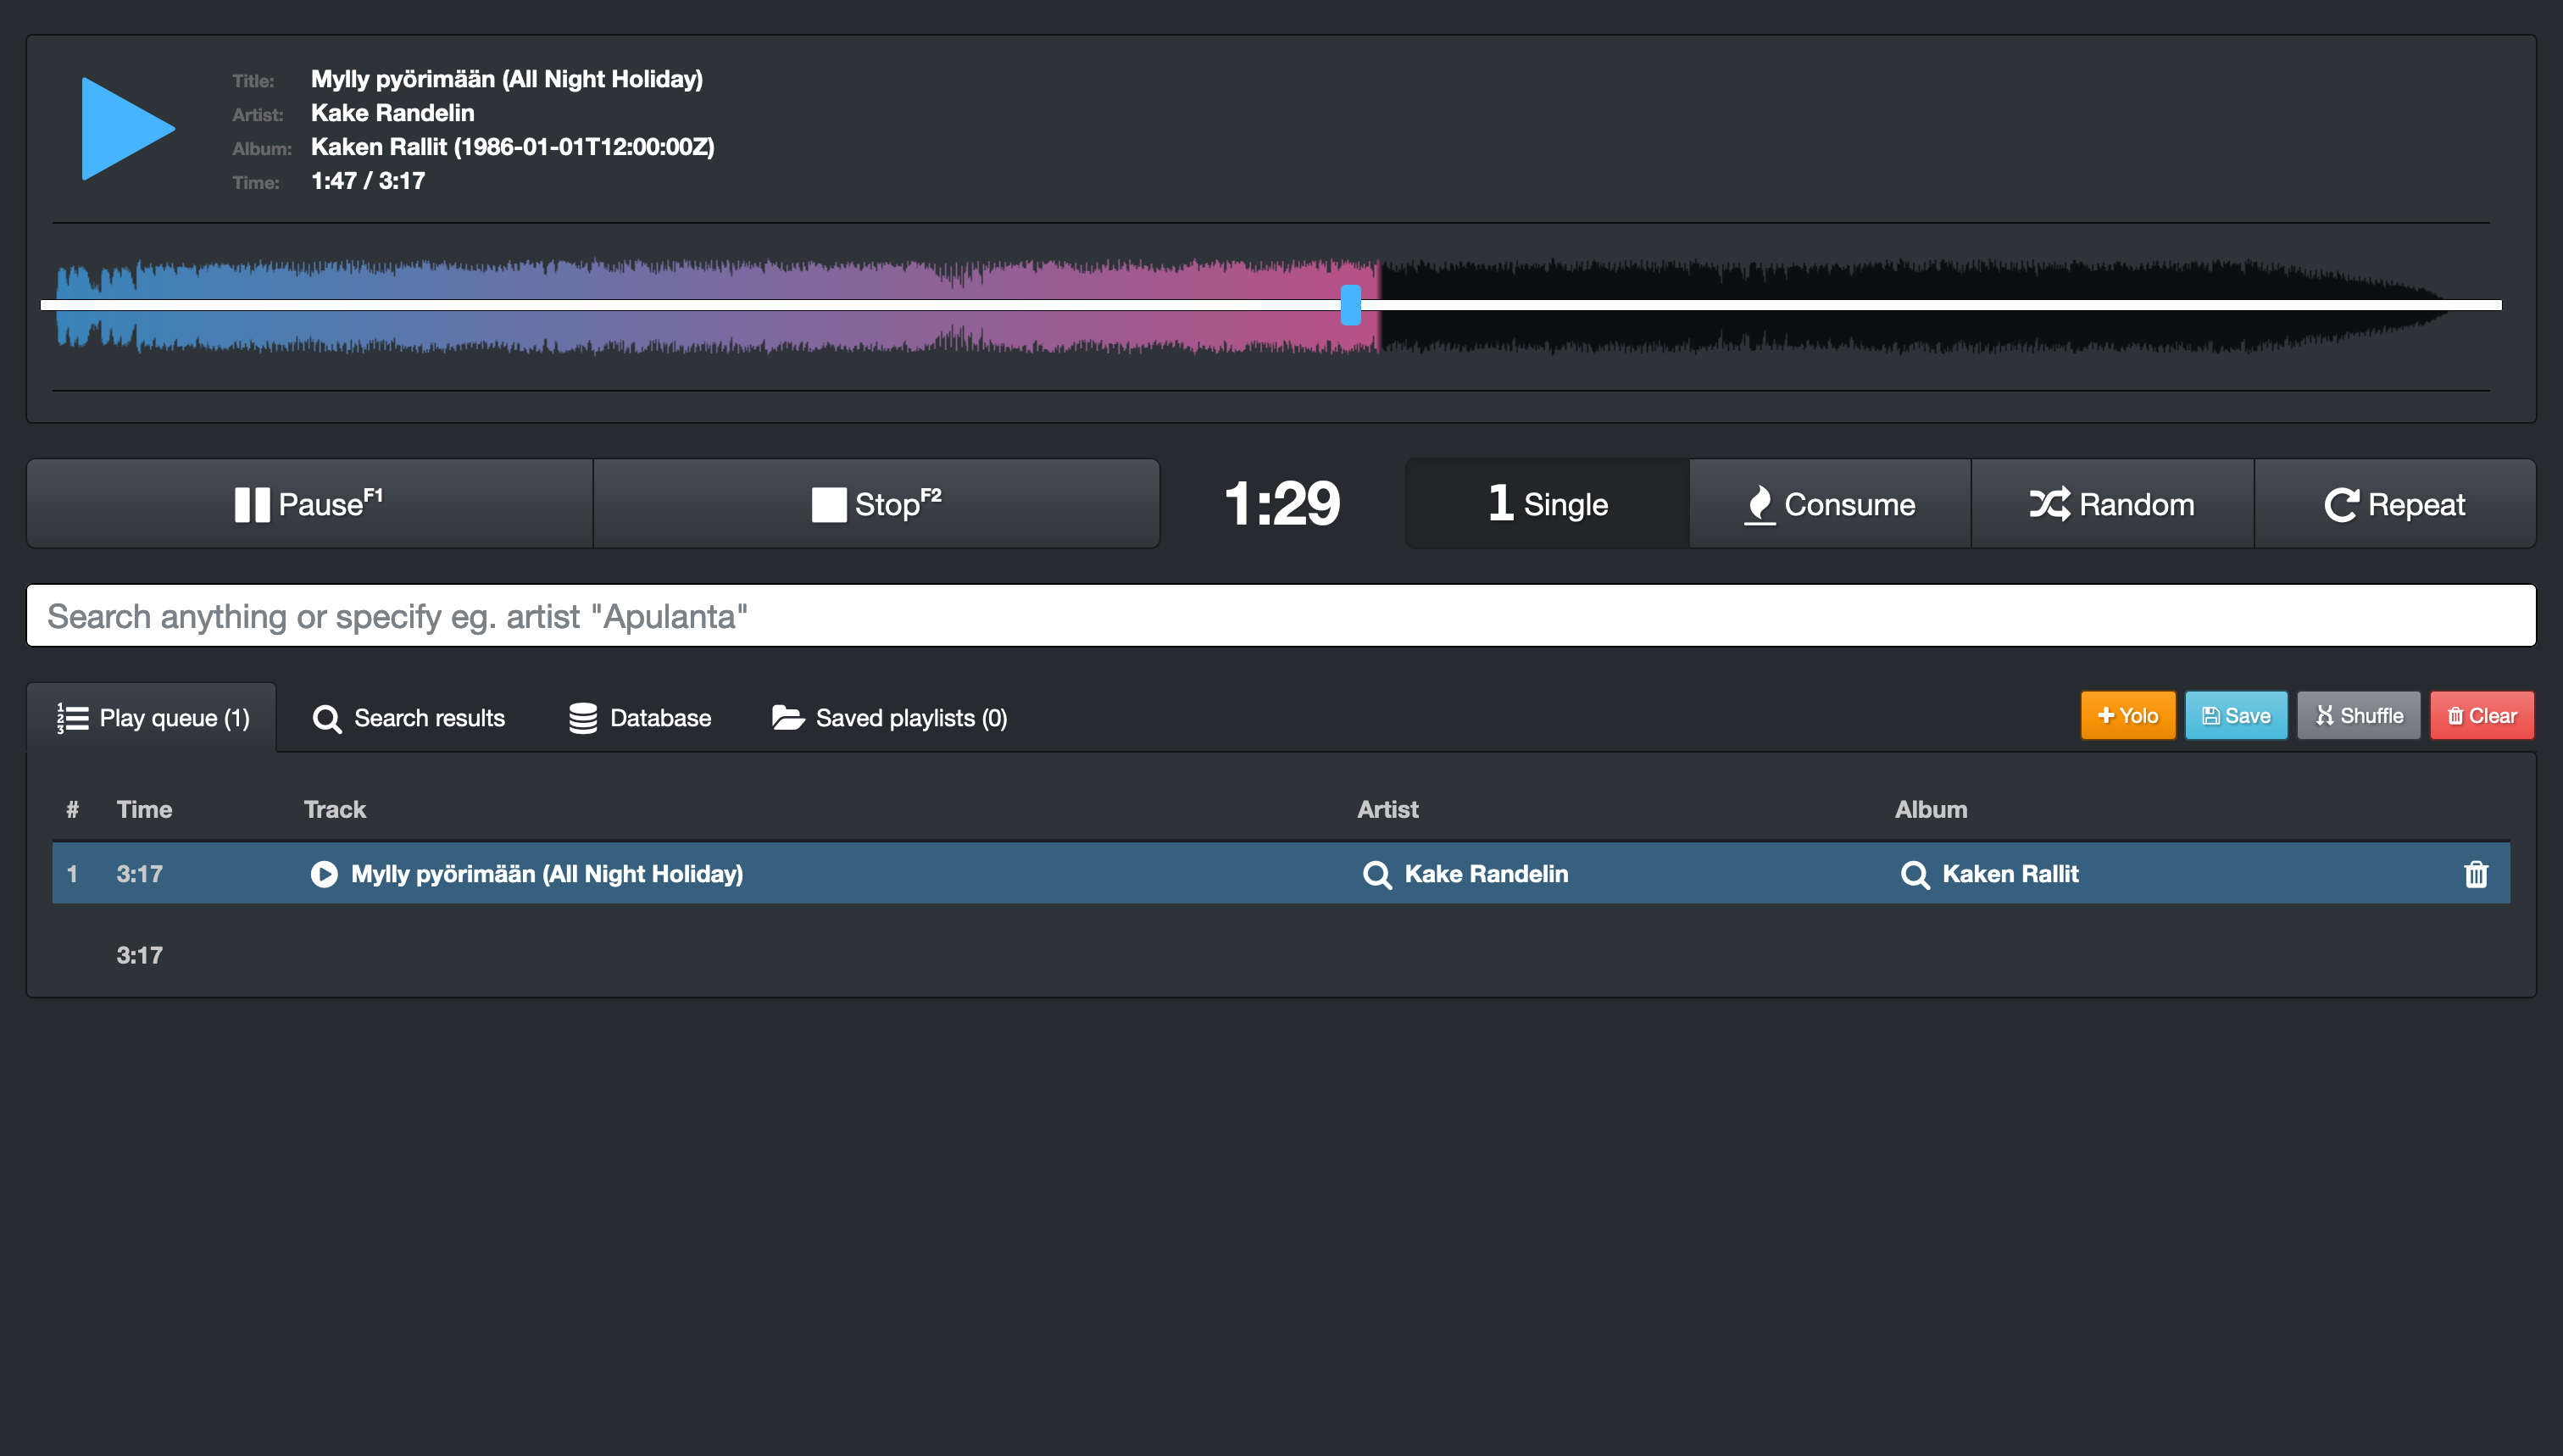Toggle Repeat mode
The image size is (2563, 1456).
(x=2394, y=504)
